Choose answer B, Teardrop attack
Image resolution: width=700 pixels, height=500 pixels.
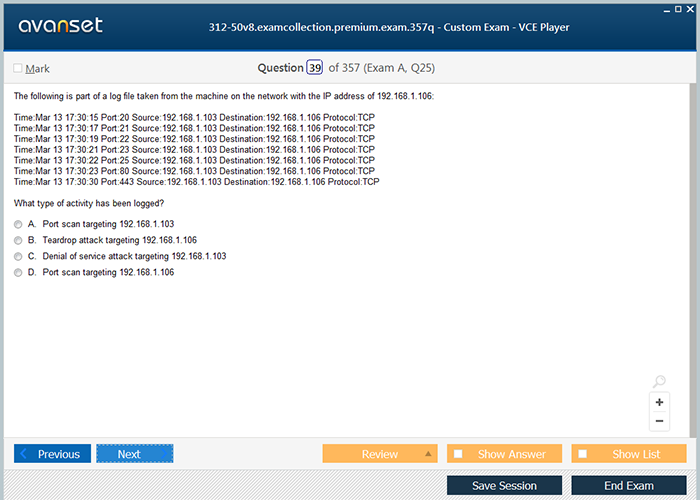point(18,240)
